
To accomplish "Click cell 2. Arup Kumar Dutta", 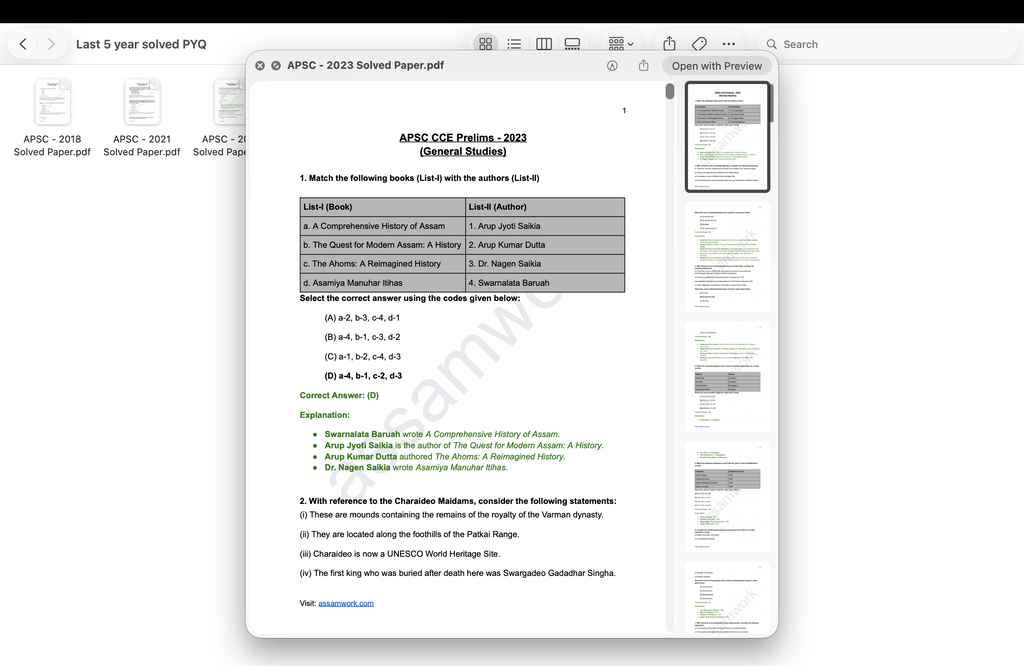I will point(545,245).
